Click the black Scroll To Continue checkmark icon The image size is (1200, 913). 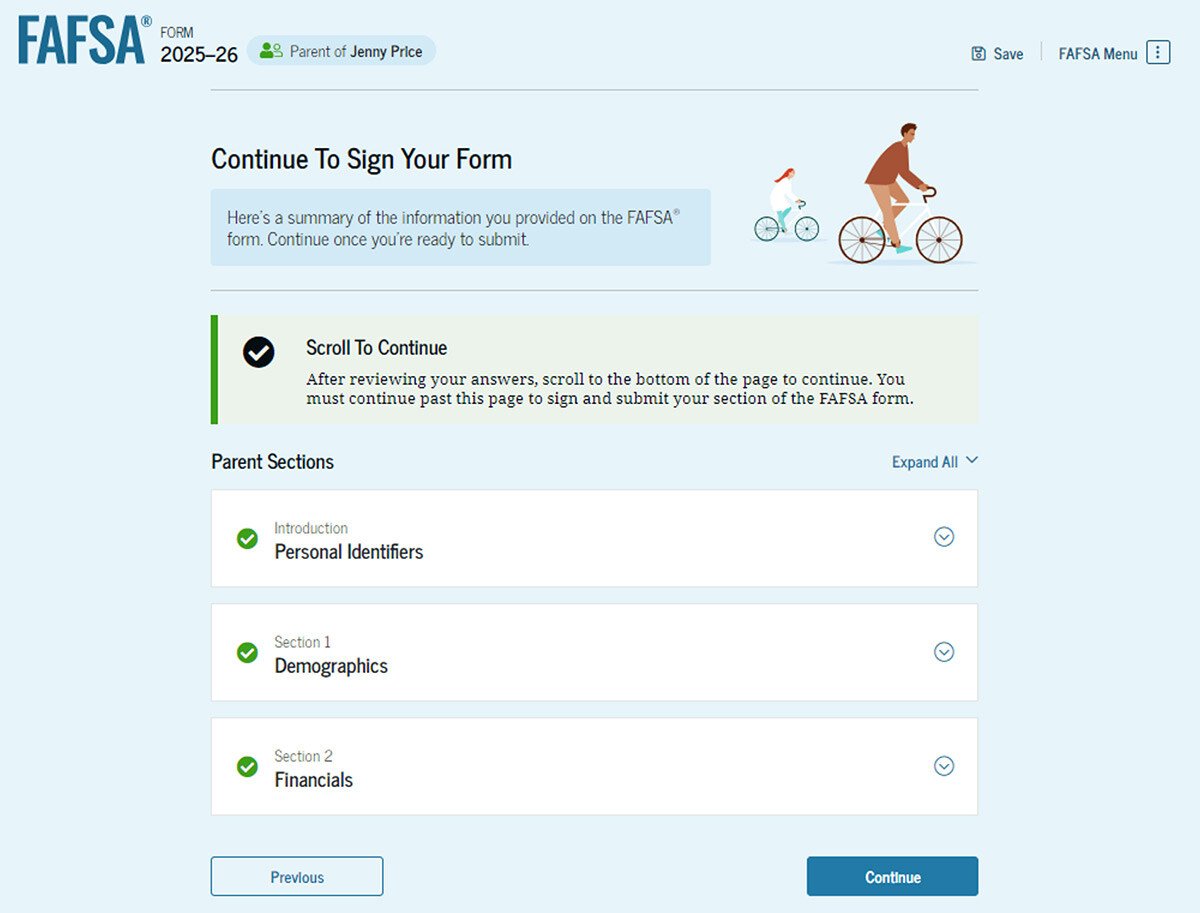pyautogui.click(x=259, y=351)
